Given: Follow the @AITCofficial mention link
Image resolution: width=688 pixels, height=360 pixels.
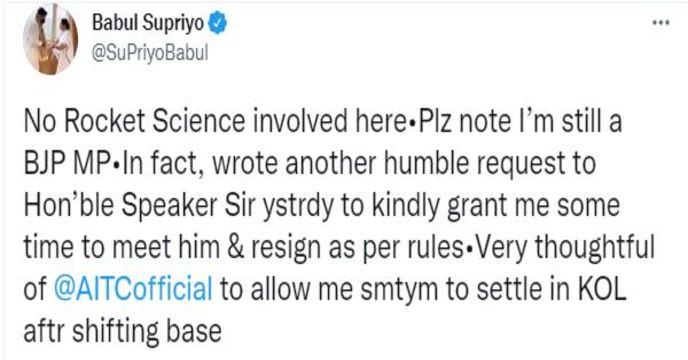Looking at the screenshot, I should pyautogui.click(x=133, y=290).
